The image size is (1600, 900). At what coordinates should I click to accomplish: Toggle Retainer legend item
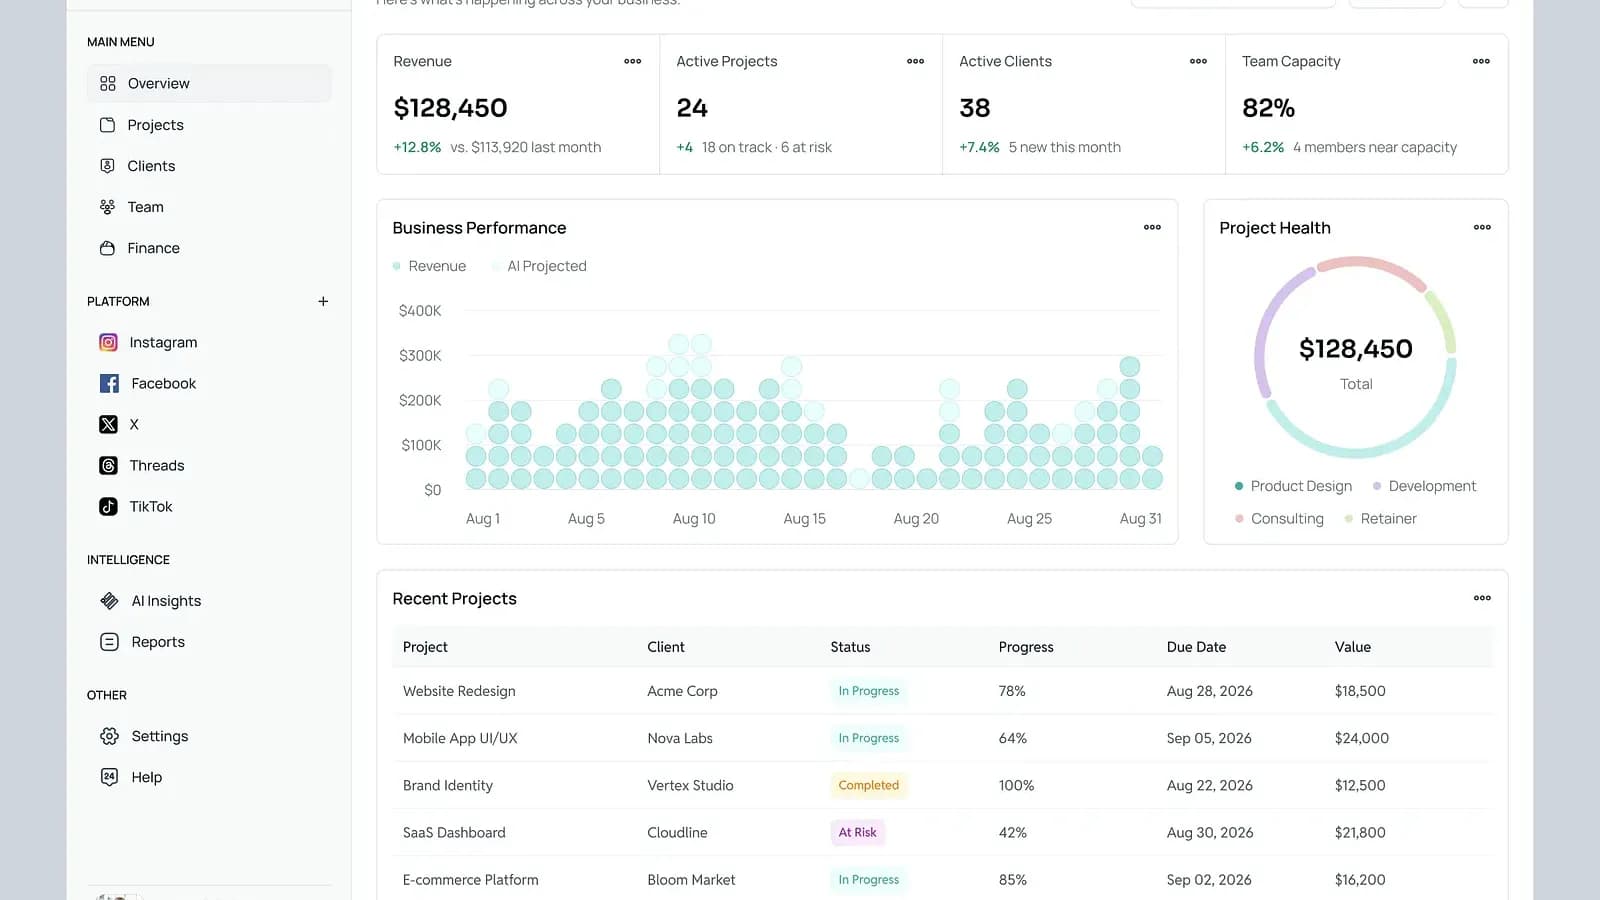(x=1380, y=518)
